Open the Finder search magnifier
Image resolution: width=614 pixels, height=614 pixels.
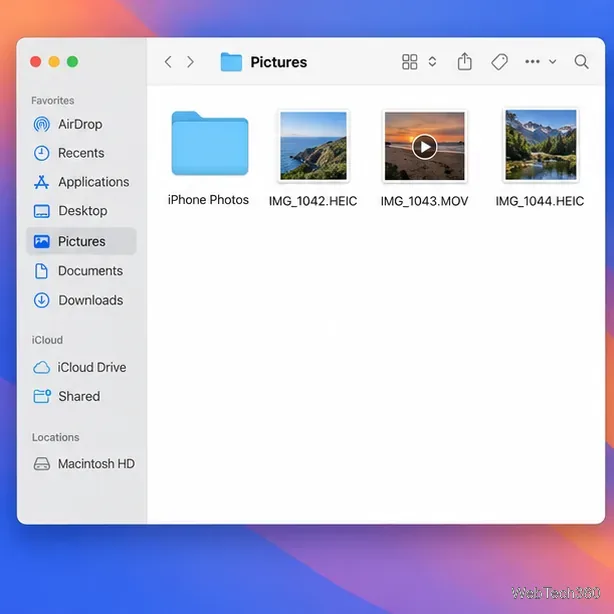click(x=581, y=62)
